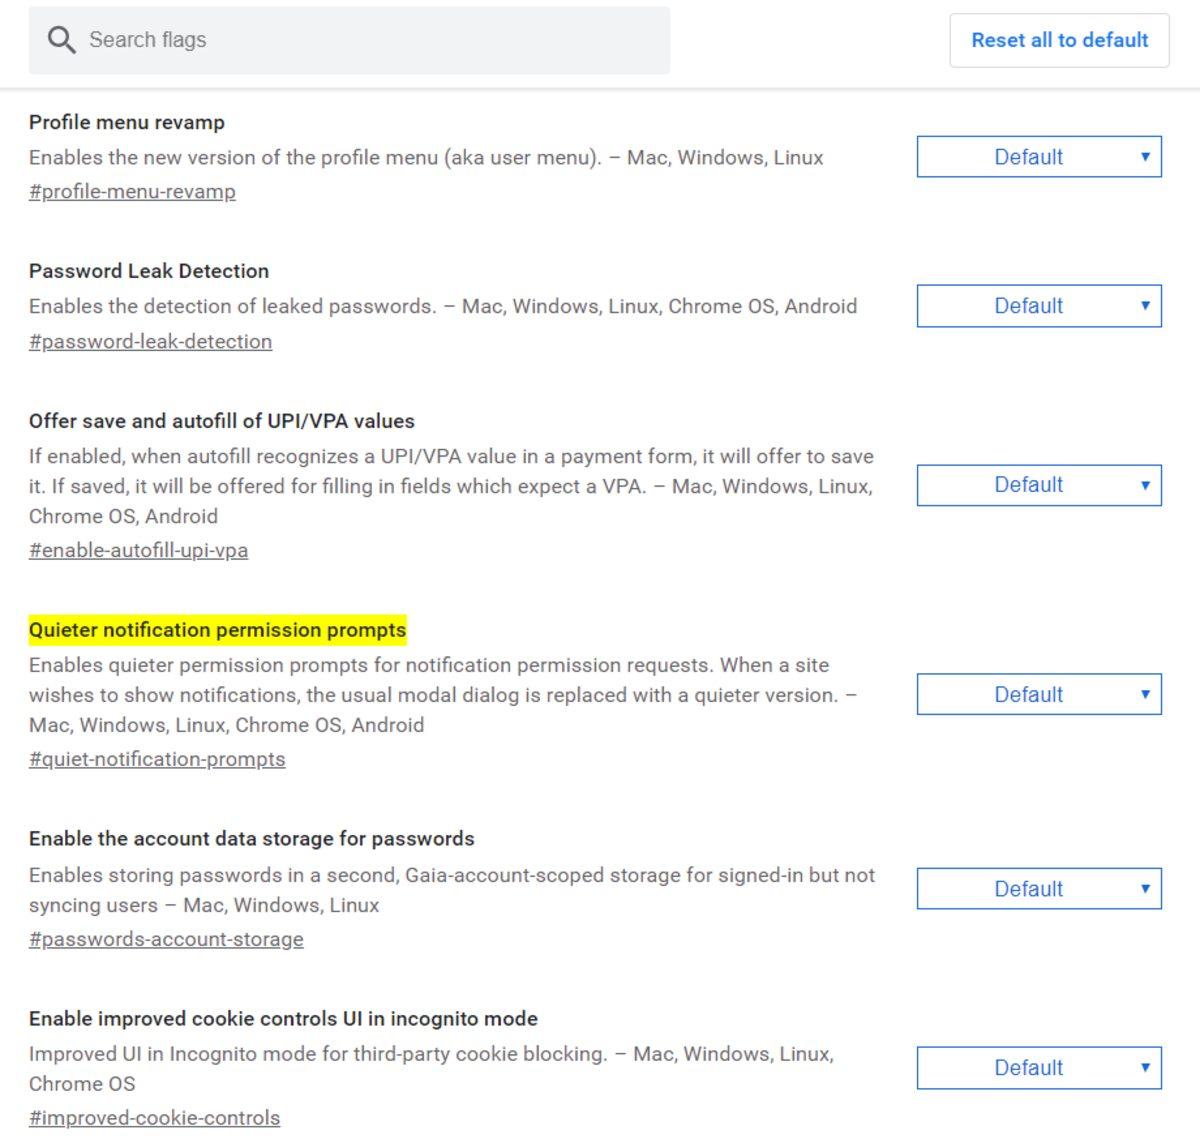
Task: Visit the #passwords-account-storage link
Action: coord(166,940)
